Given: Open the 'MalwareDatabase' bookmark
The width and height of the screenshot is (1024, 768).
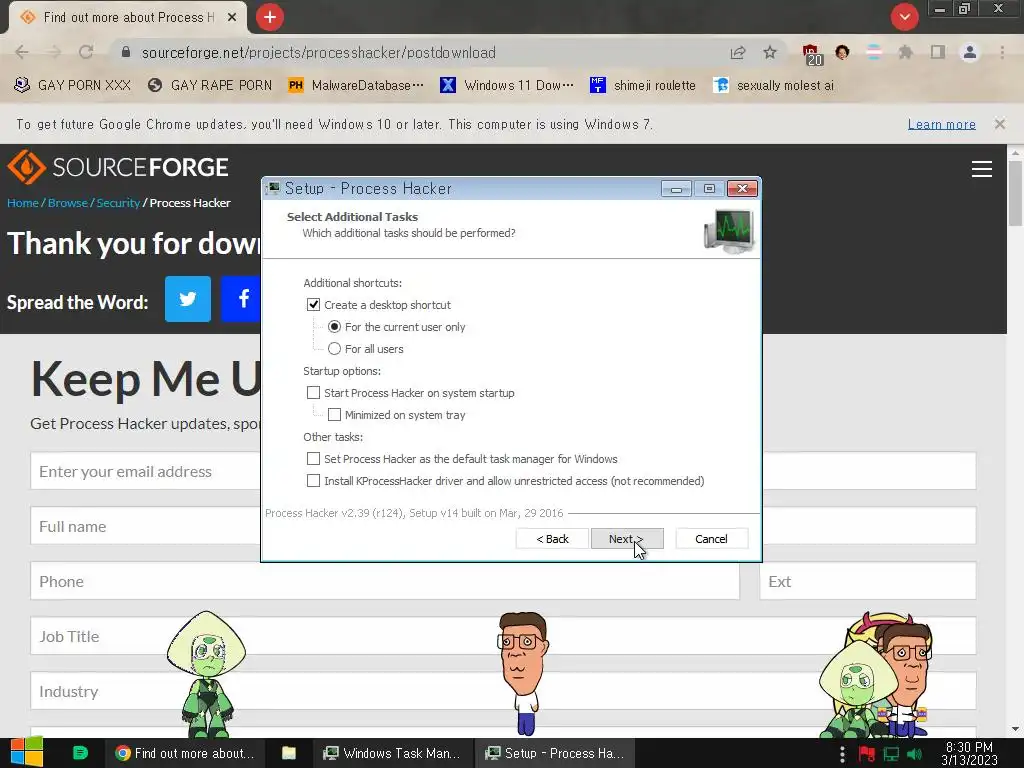Looking at the screenshot, I should (x=356, y=85).
